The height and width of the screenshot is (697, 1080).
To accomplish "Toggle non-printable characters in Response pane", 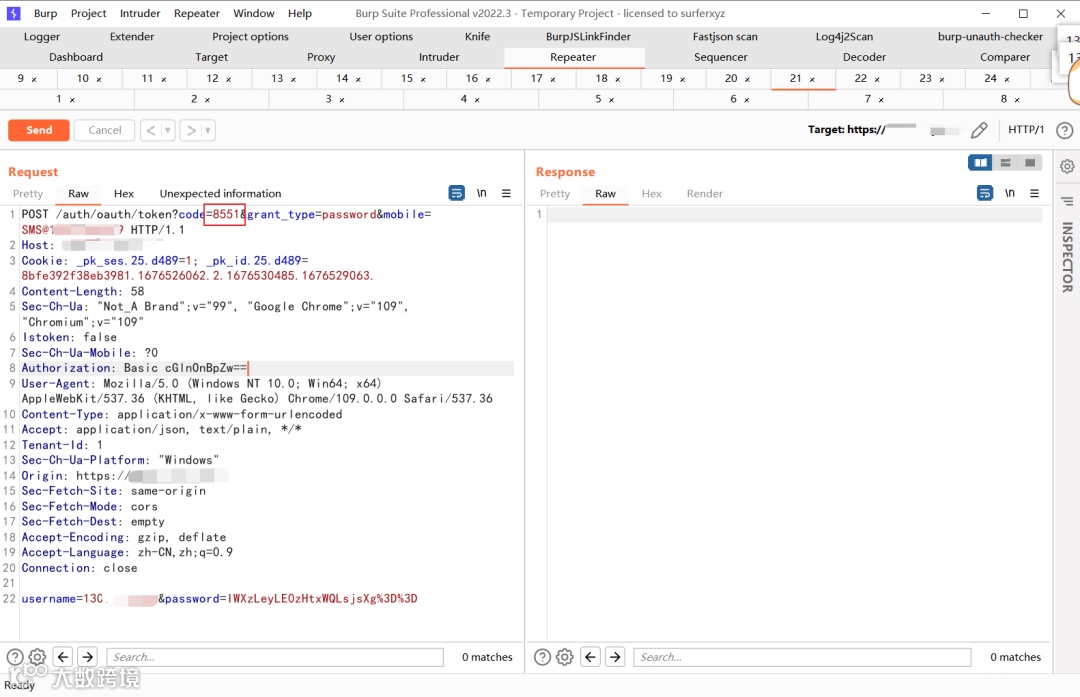I will 1010,193.
